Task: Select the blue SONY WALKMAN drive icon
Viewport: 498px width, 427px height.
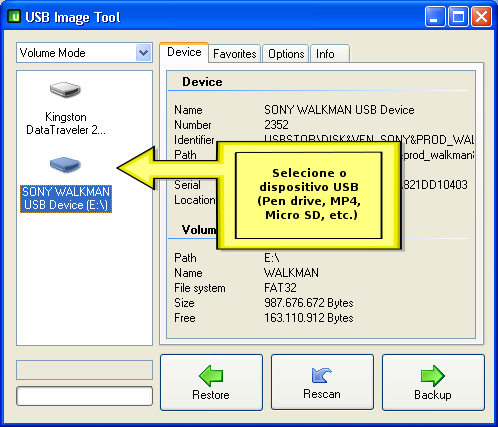Action: click(65, 165)
